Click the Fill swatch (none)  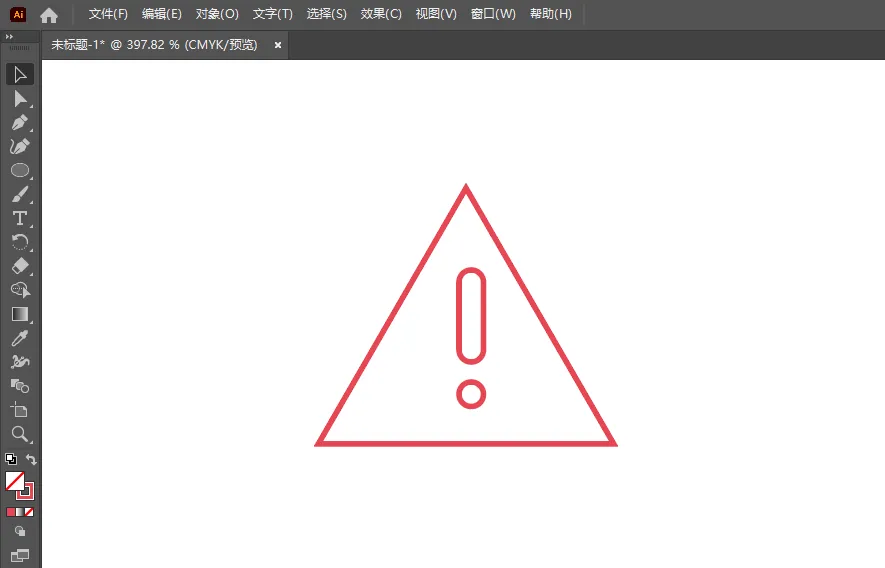click(x=14, y=480)
